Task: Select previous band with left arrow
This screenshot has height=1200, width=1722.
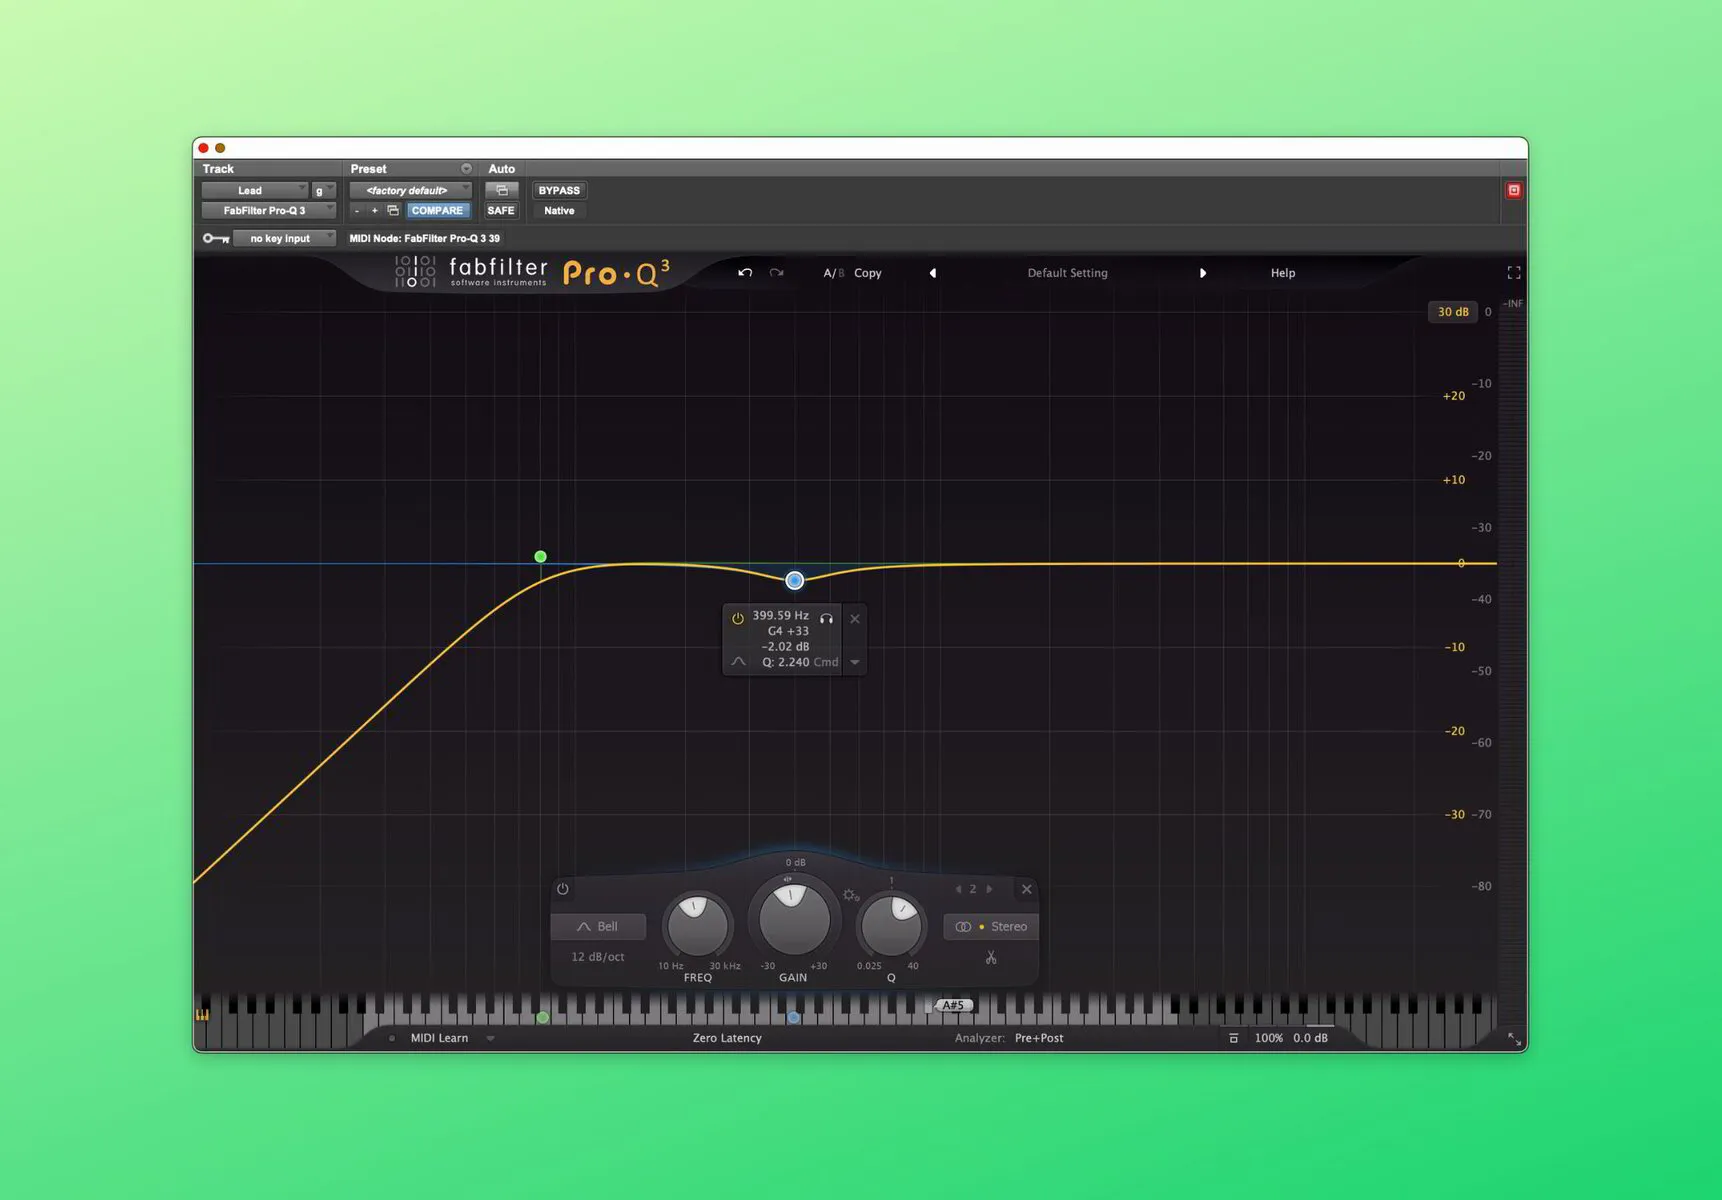Action: click(958, 889)
